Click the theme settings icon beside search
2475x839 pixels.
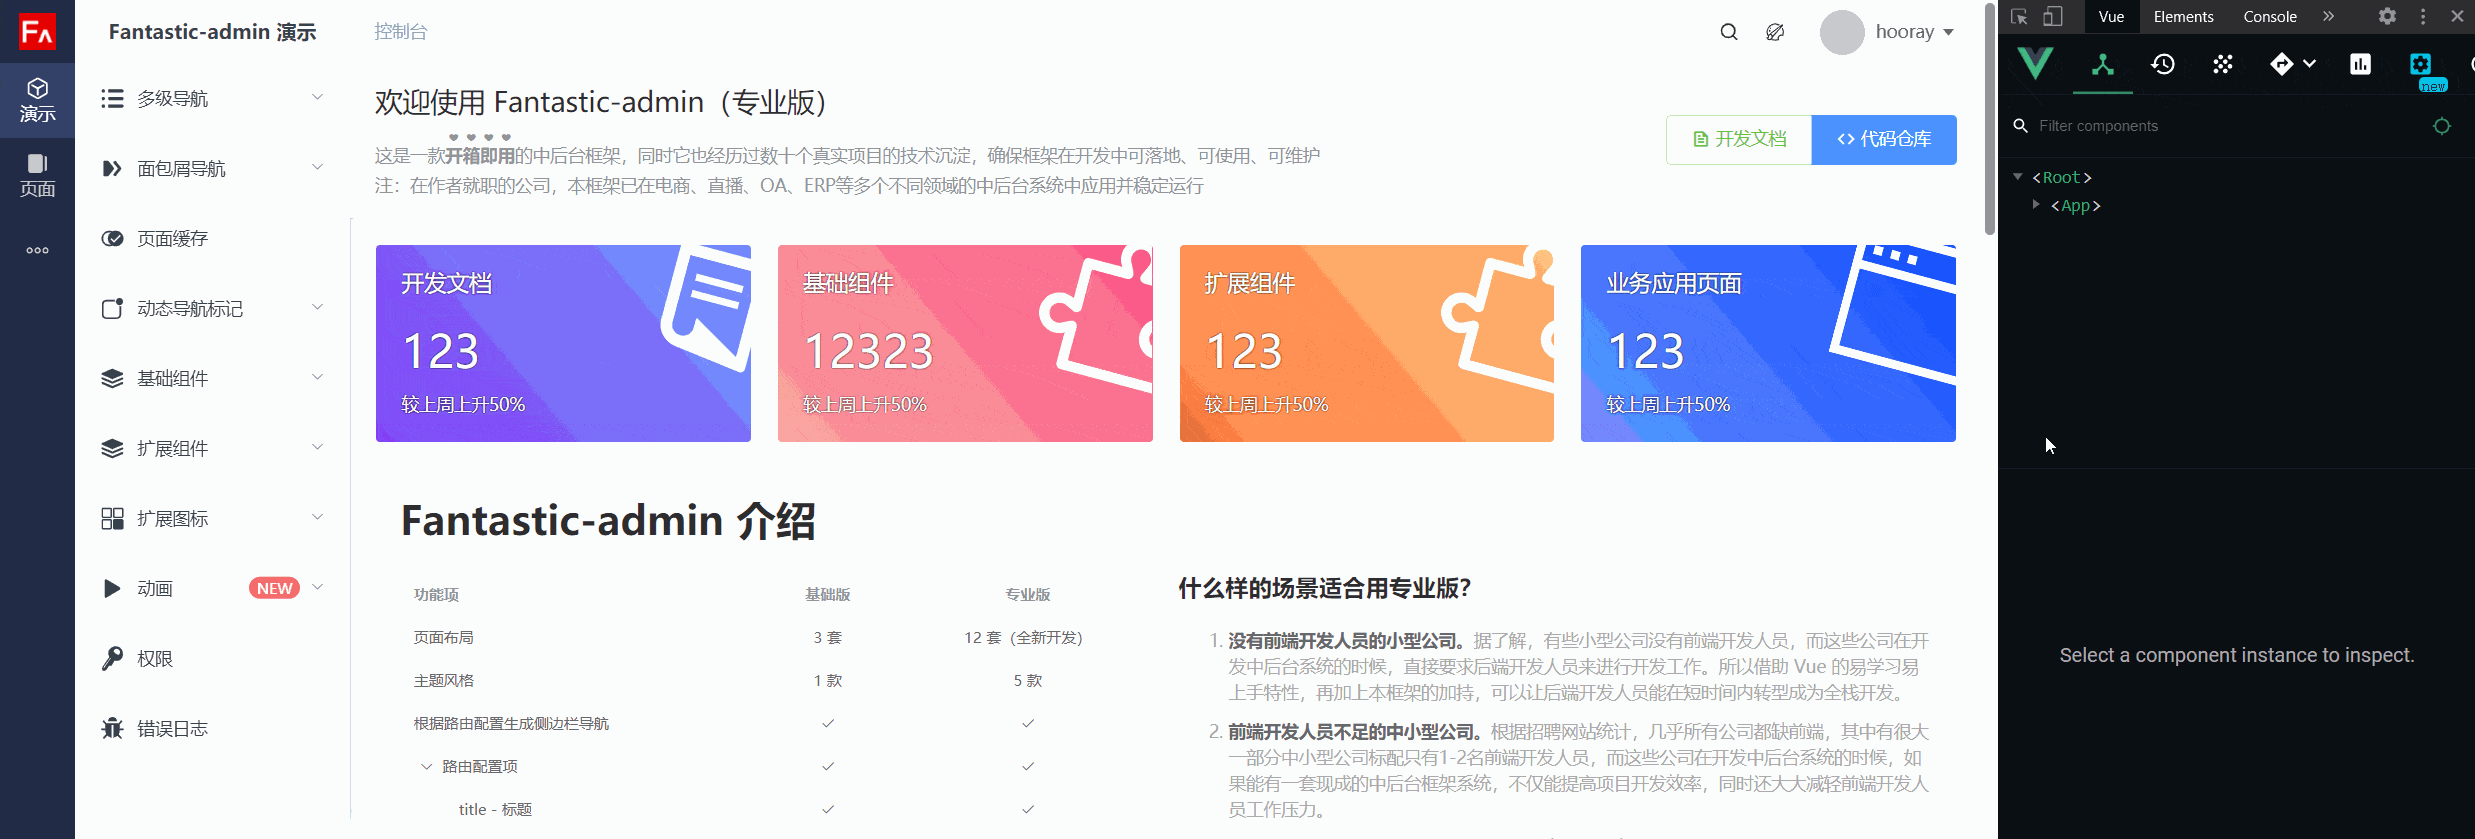[1775, 32]
